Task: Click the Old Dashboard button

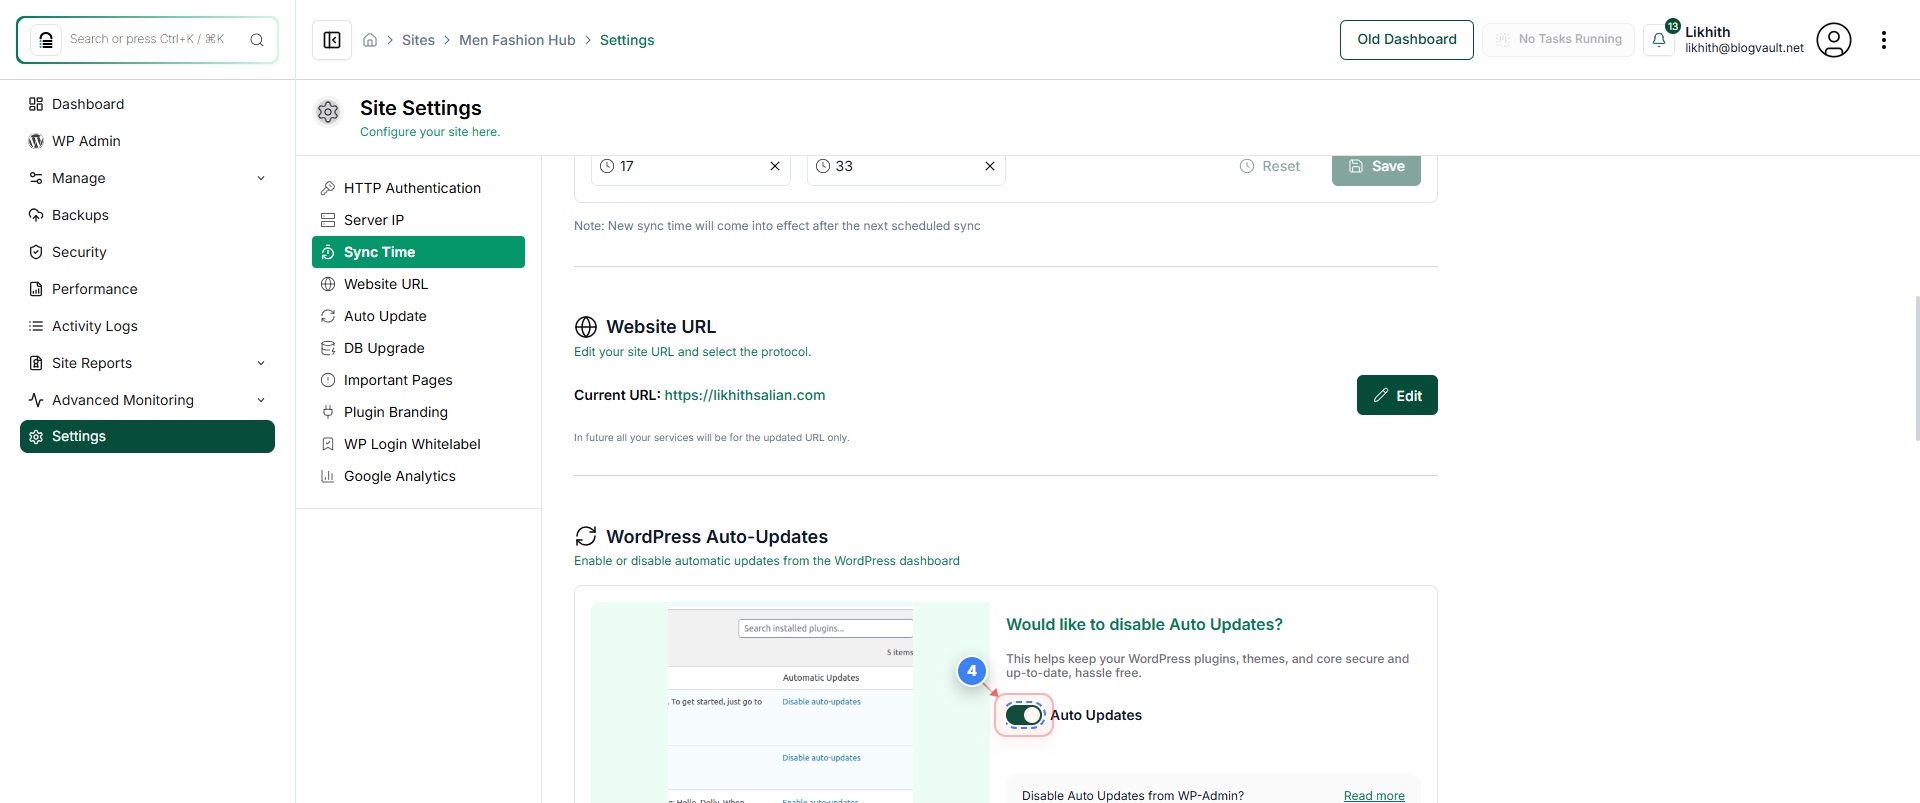Action: click(1406, 40)
